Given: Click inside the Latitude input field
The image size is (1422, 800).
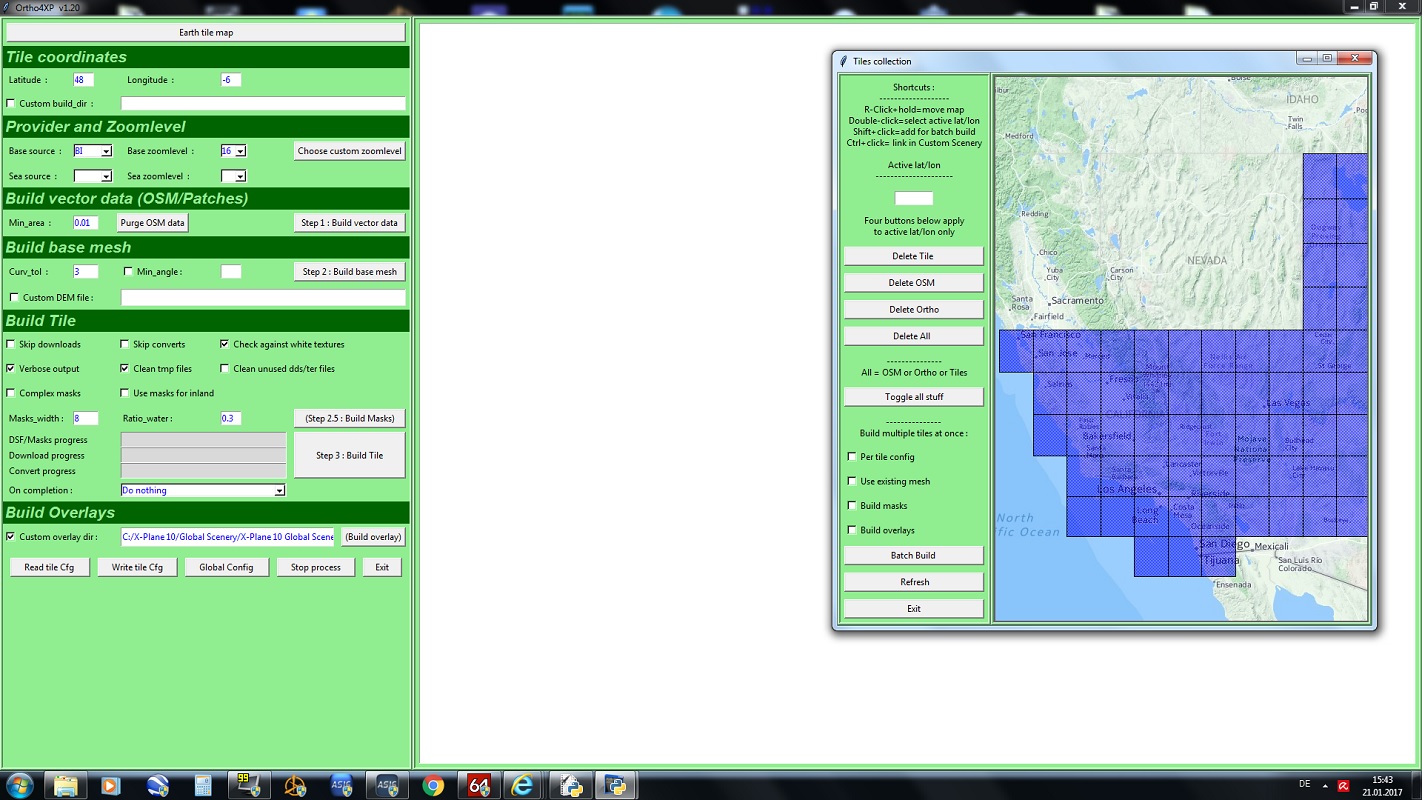Looking at the screenshot, I should [x=82, y=79].
